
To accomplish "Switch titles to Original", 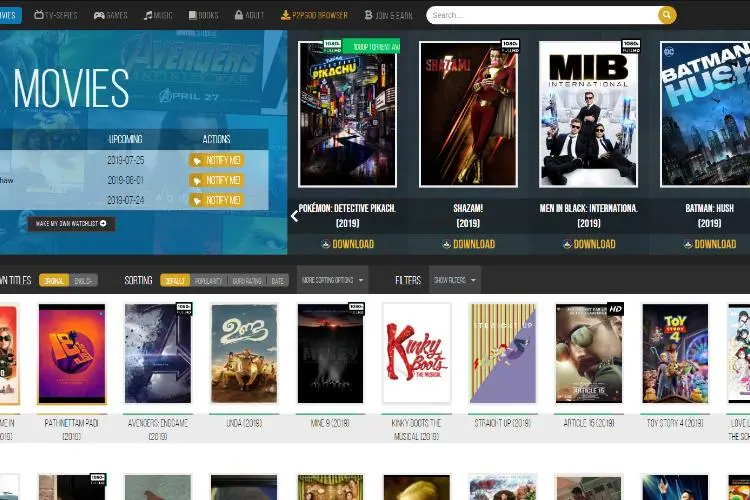I will click(54, 280).
